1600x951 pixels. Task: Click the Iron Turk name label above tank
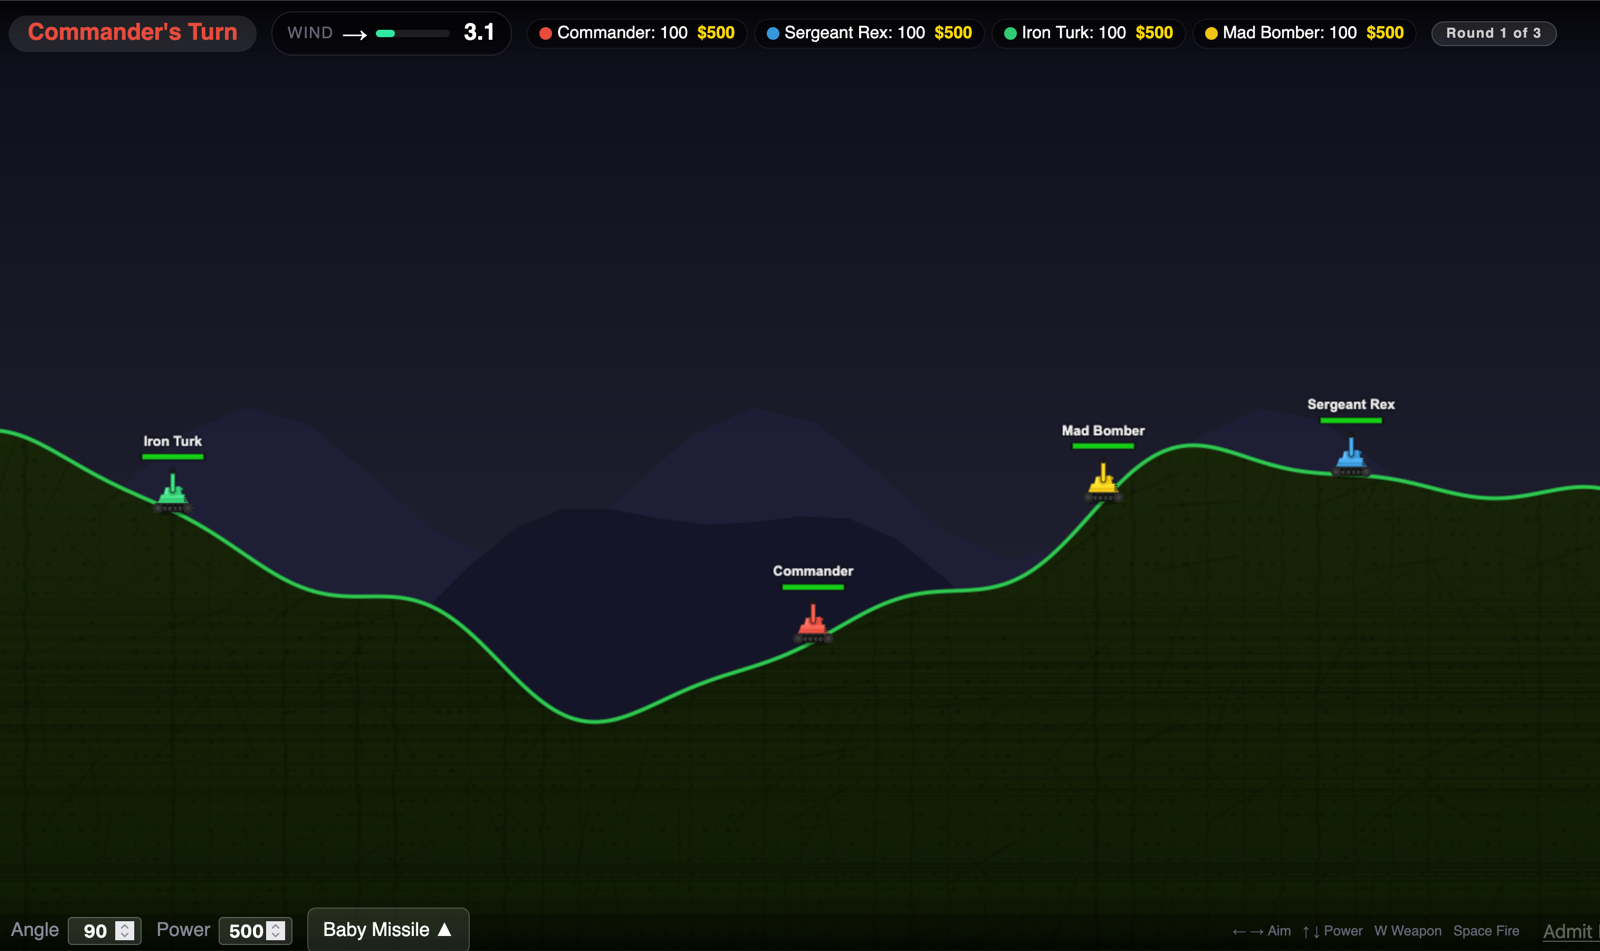pos(172,441)
